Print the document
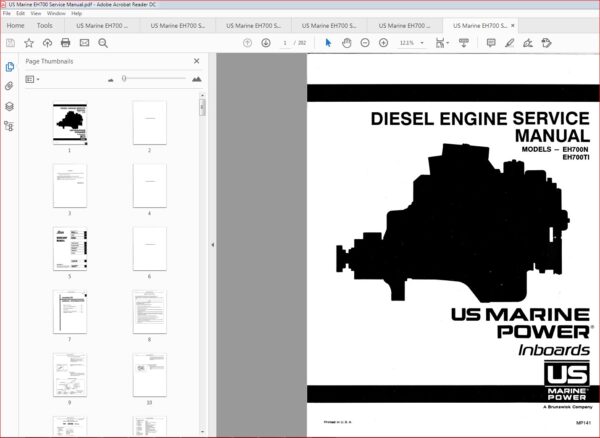 [65, 43]
